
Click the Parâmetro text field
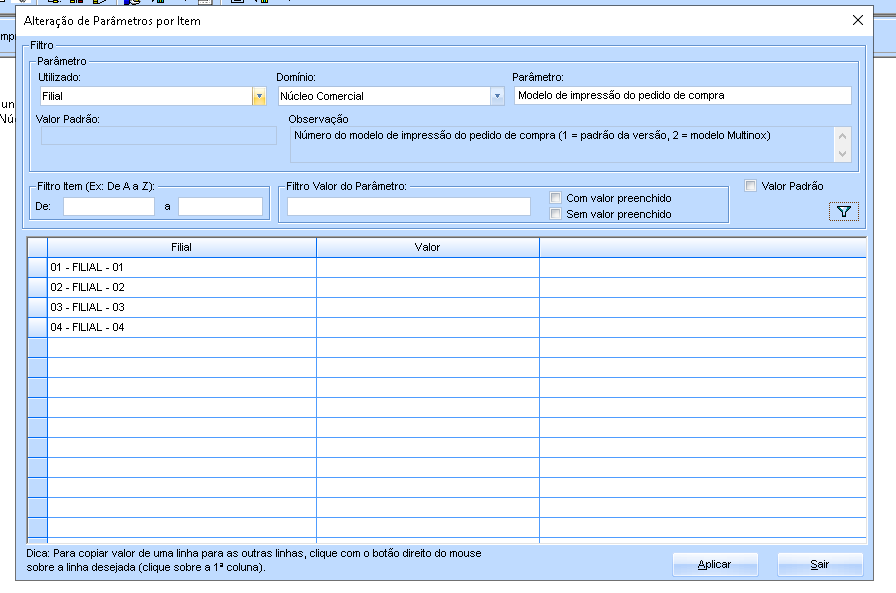coord(682,96)
